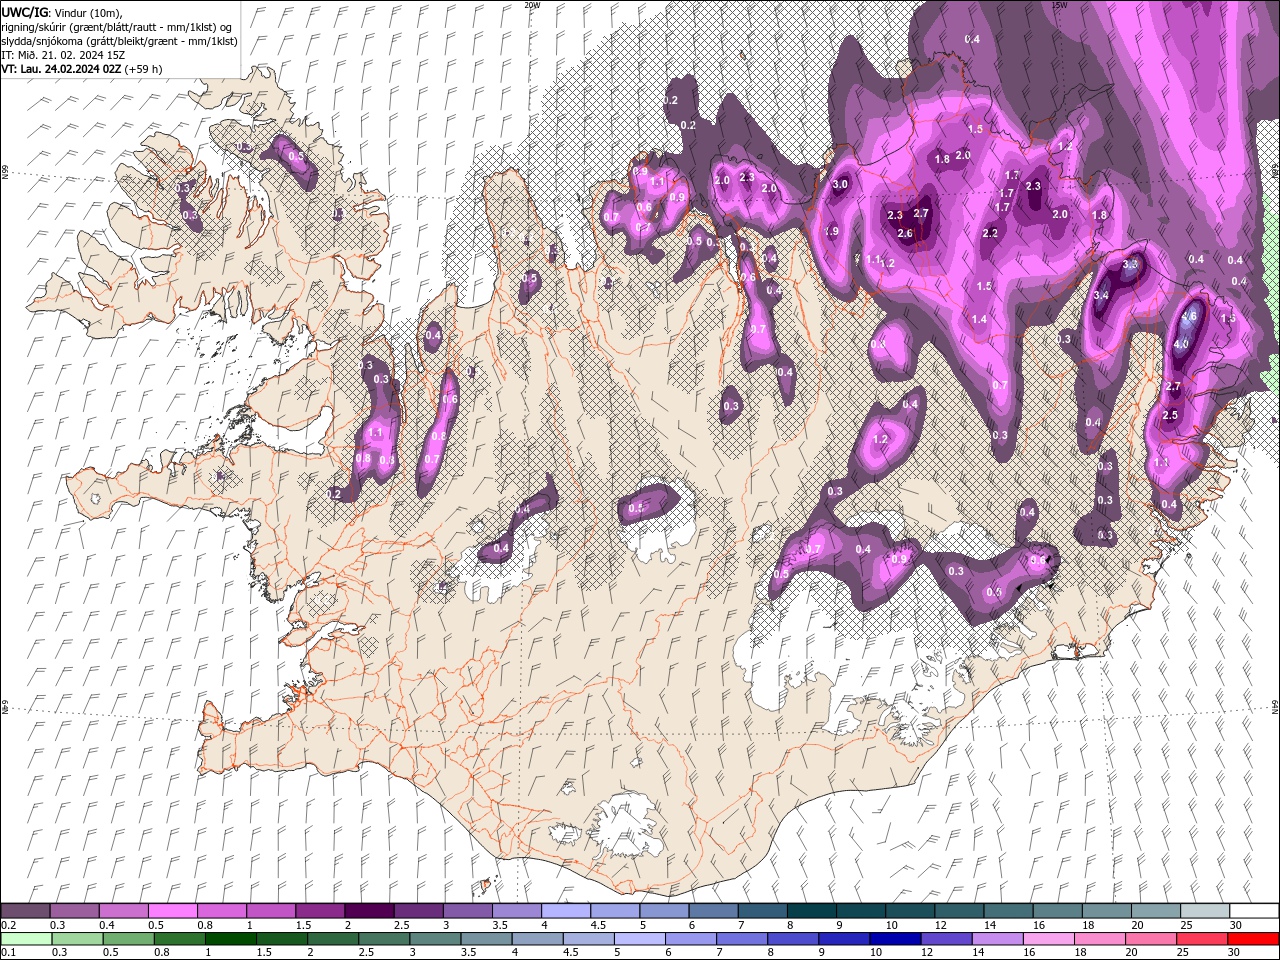1280x960 pixels.
Task: Select the deep blue rain swatch between 10 and 12
Action: coord(895,938)
